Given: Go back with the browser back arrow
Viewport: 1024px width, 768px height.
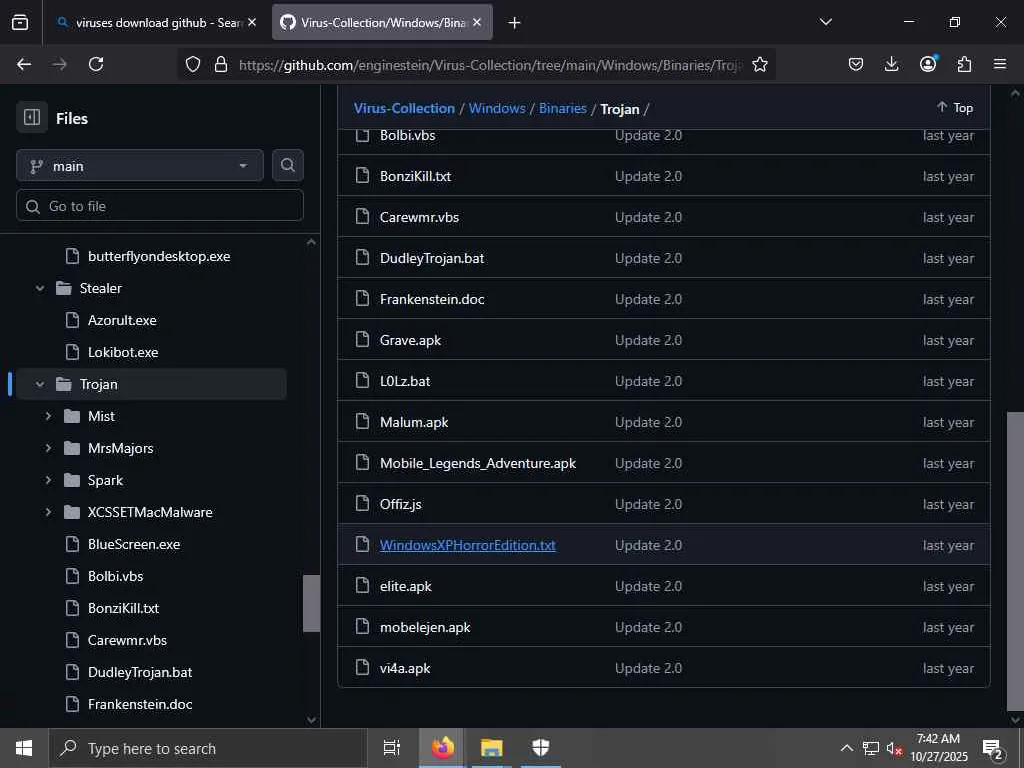Looking at the screenshot, I should coord(24,64).
